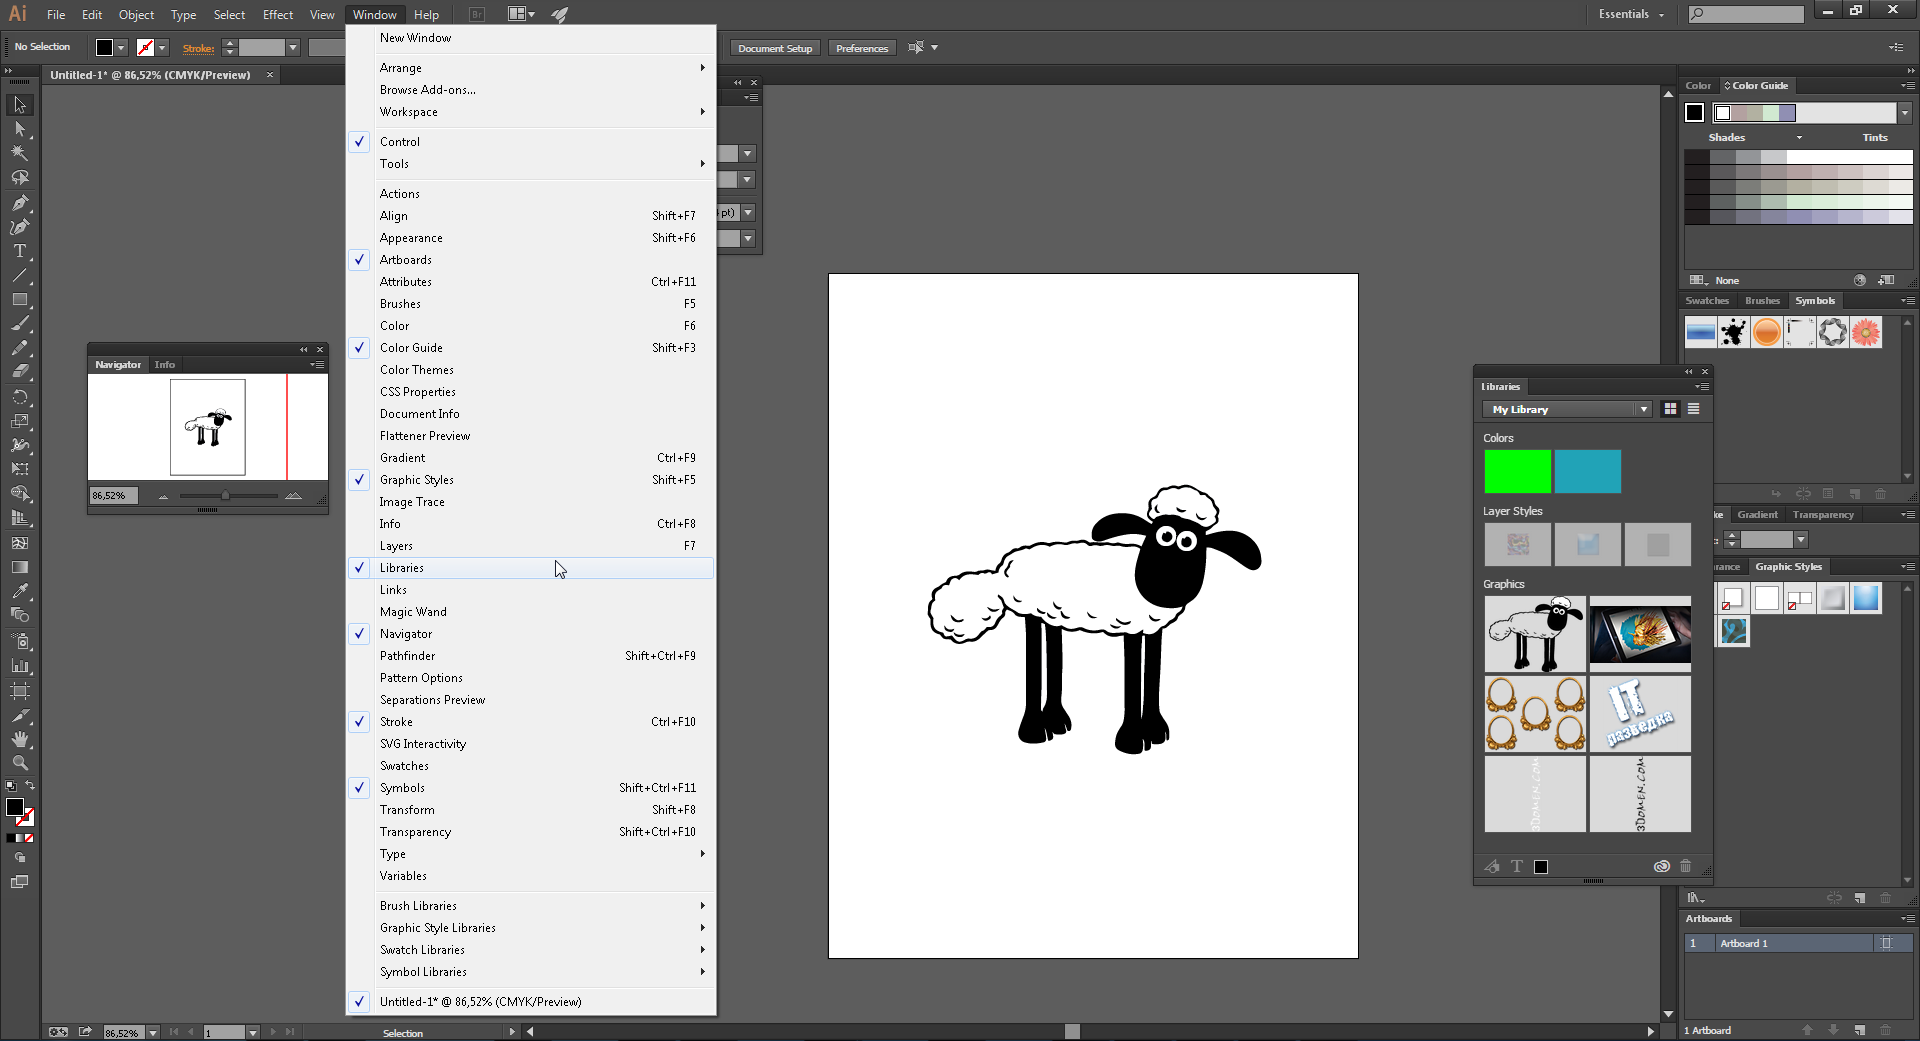Uncheck Color Guide in Window menu
The height and width of the screenshot is (1041, 1920).
(x=530, y=348)
